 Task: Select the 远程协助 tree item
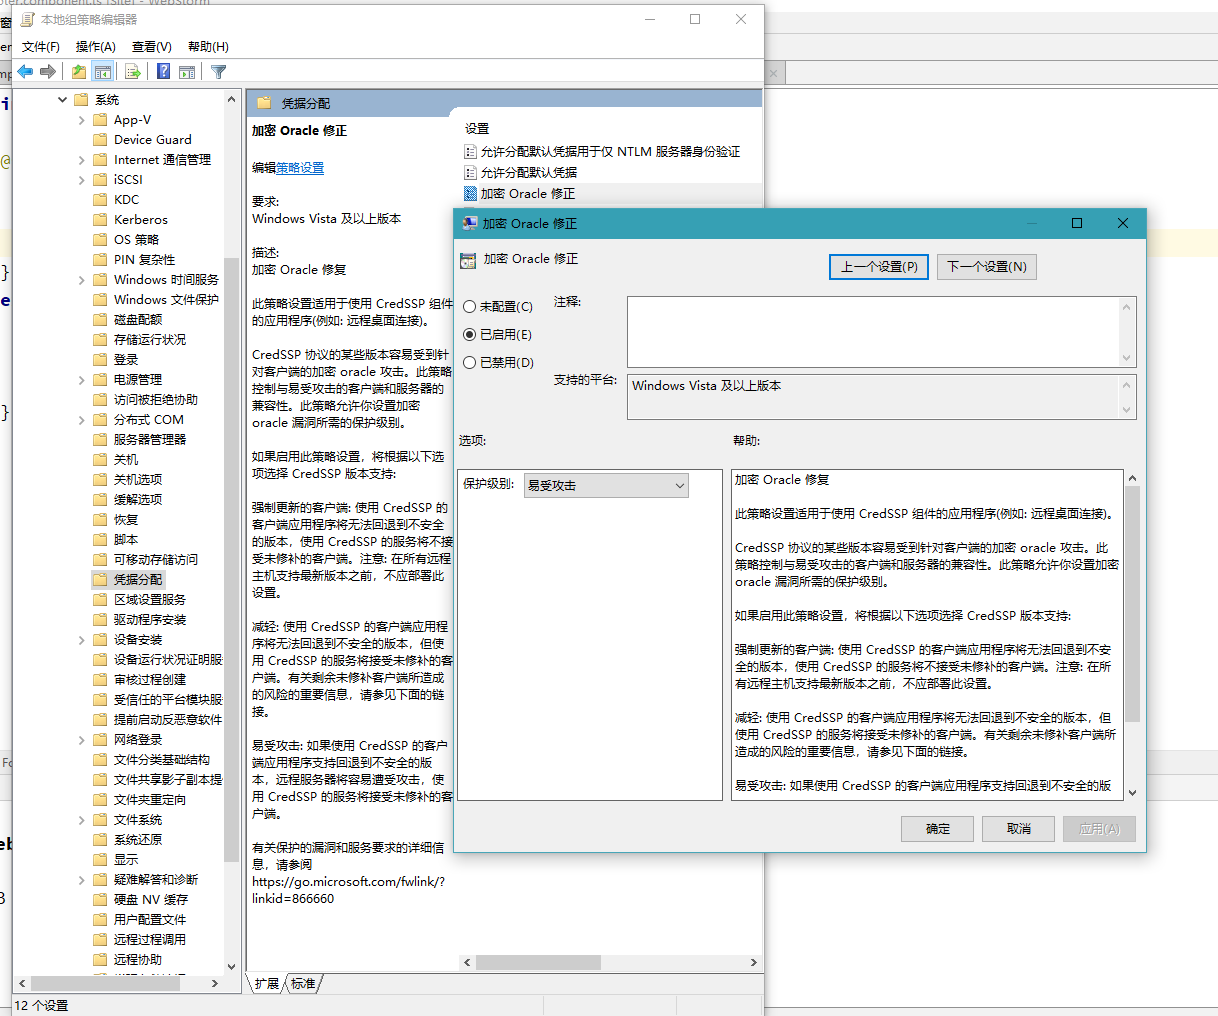coord(138,960)
